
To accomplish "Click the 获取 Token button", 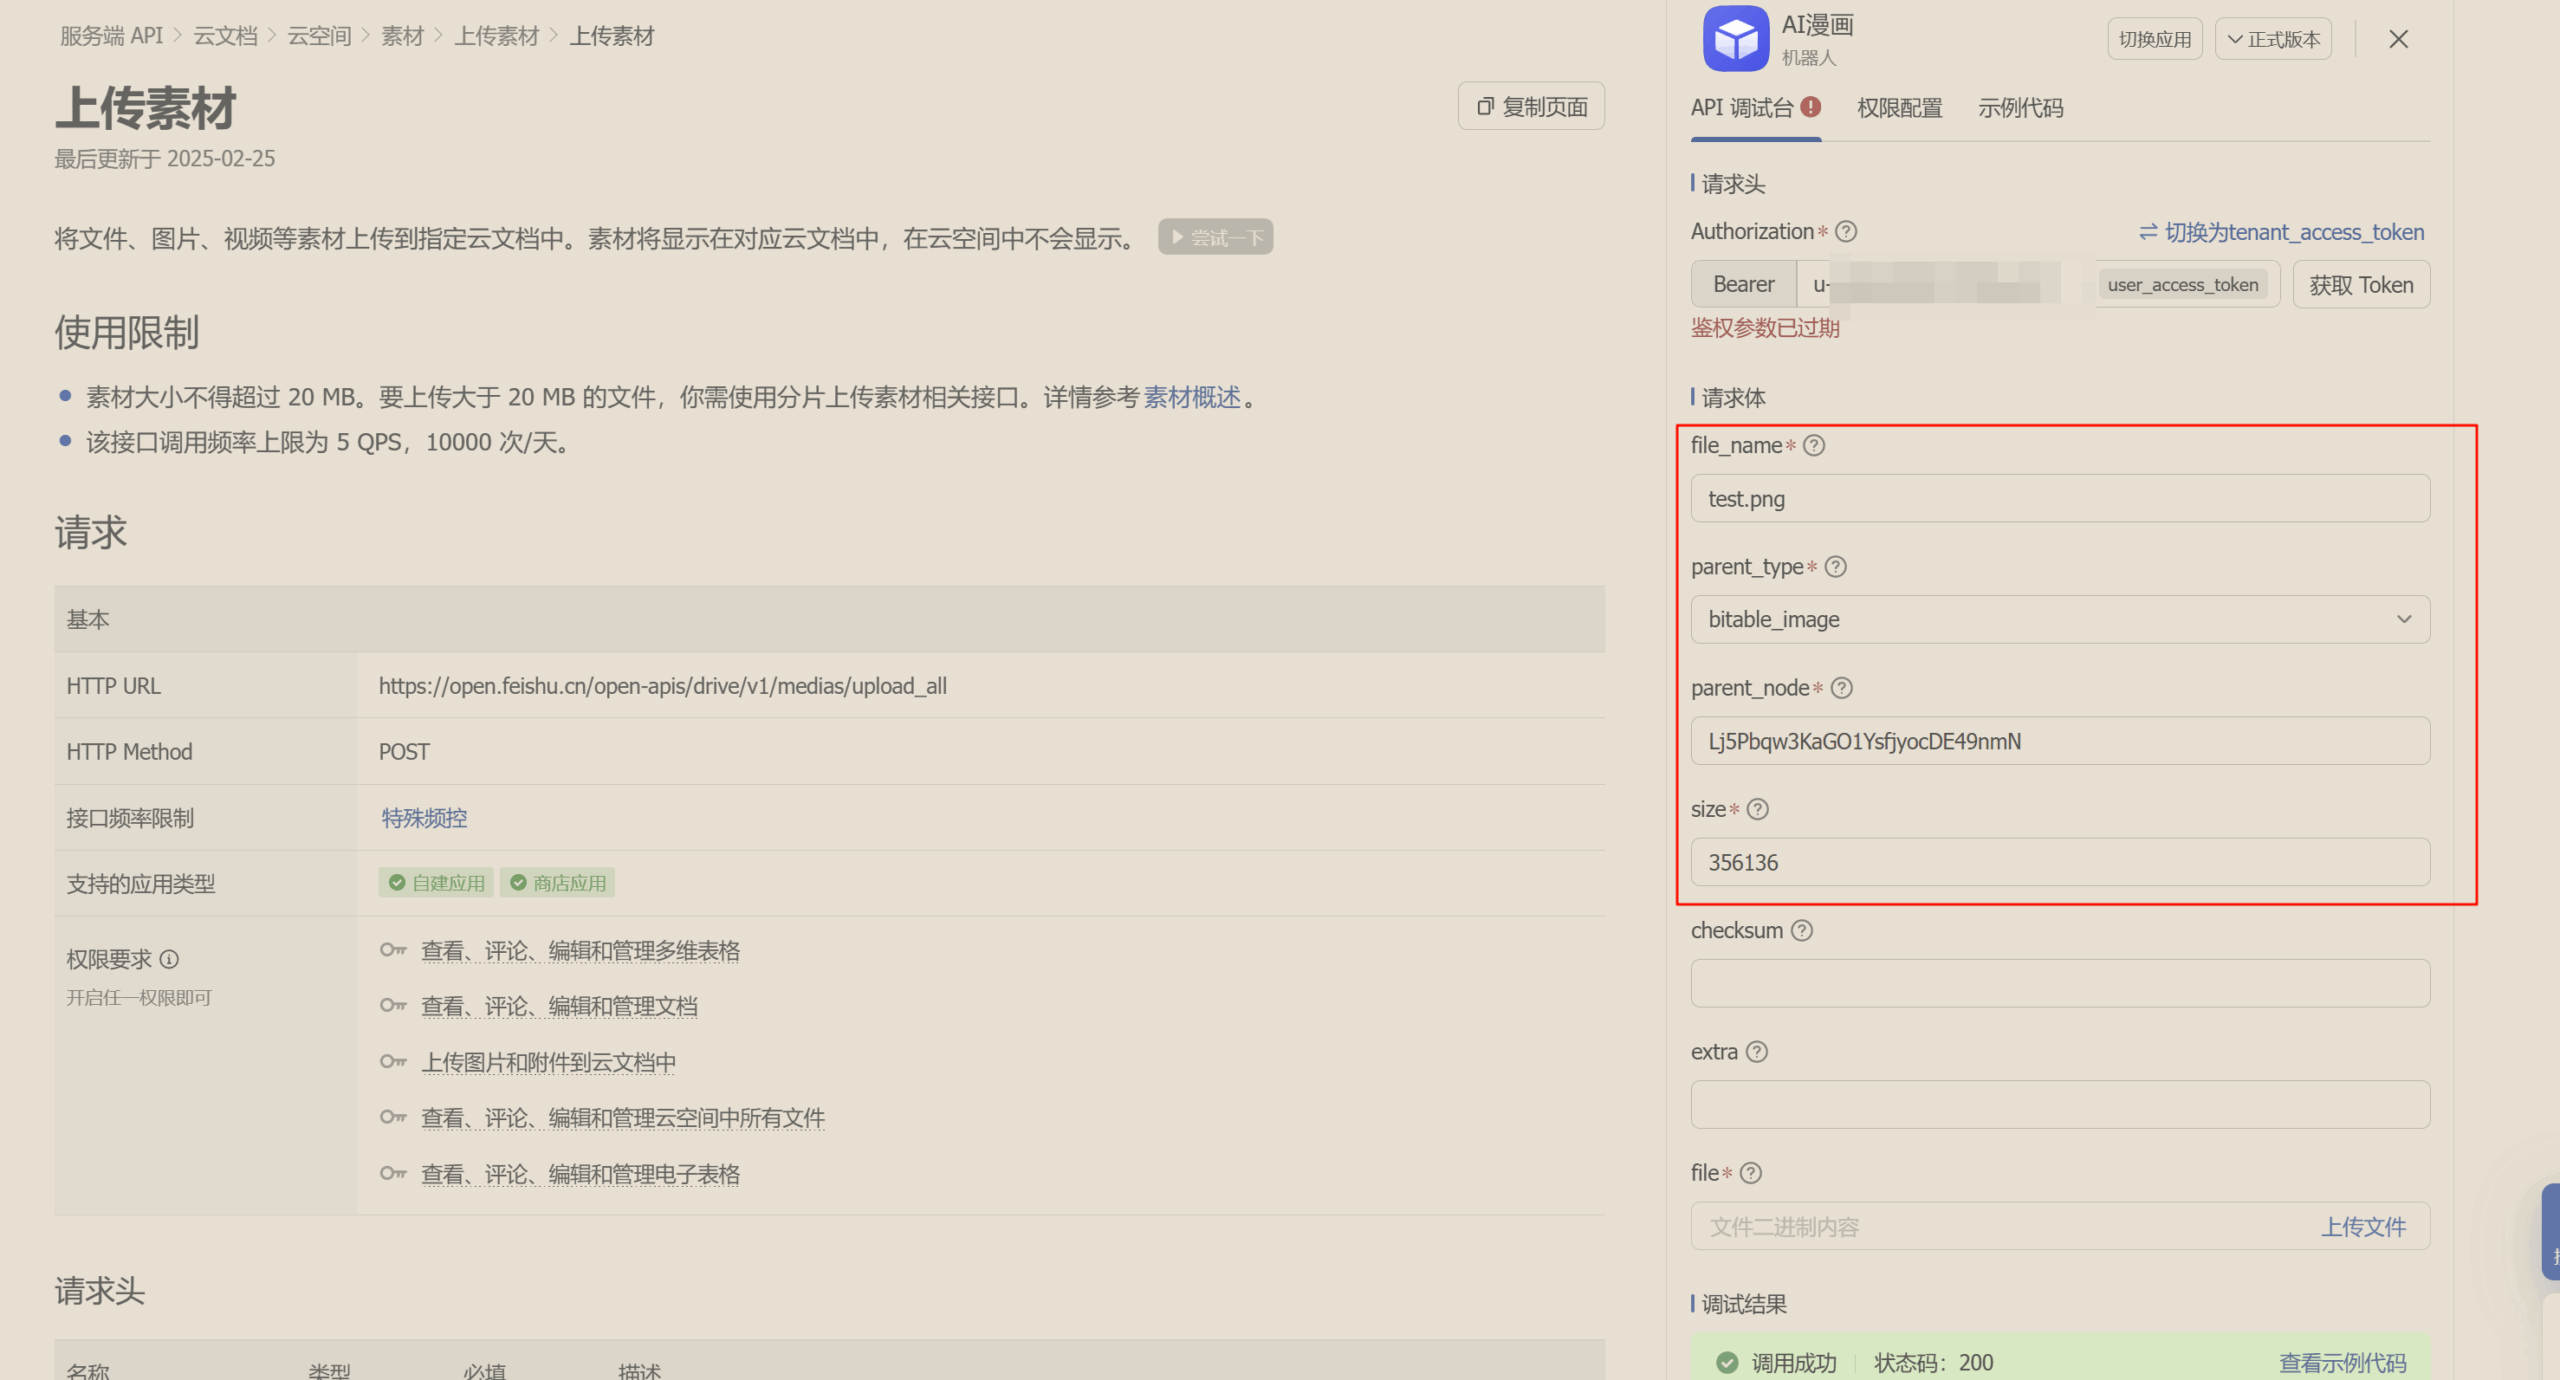I will (2360, 284).
